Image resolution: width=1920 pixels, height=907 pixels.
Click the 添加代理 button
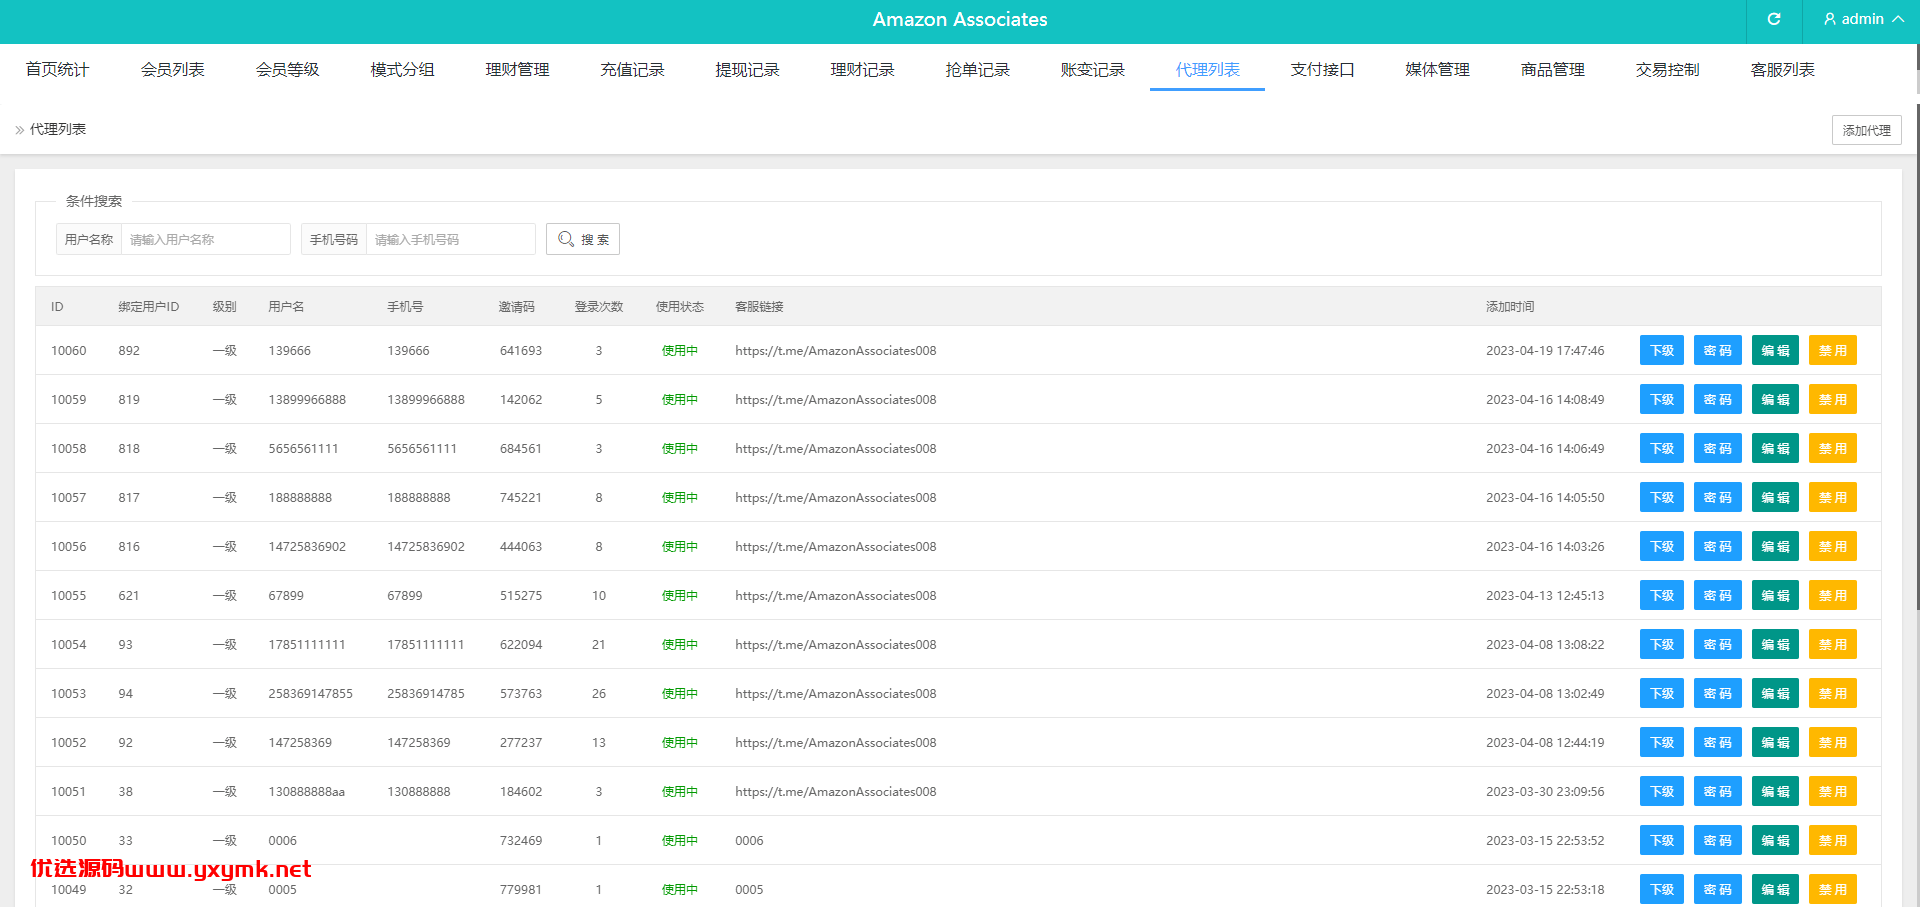click(1866, 130)
